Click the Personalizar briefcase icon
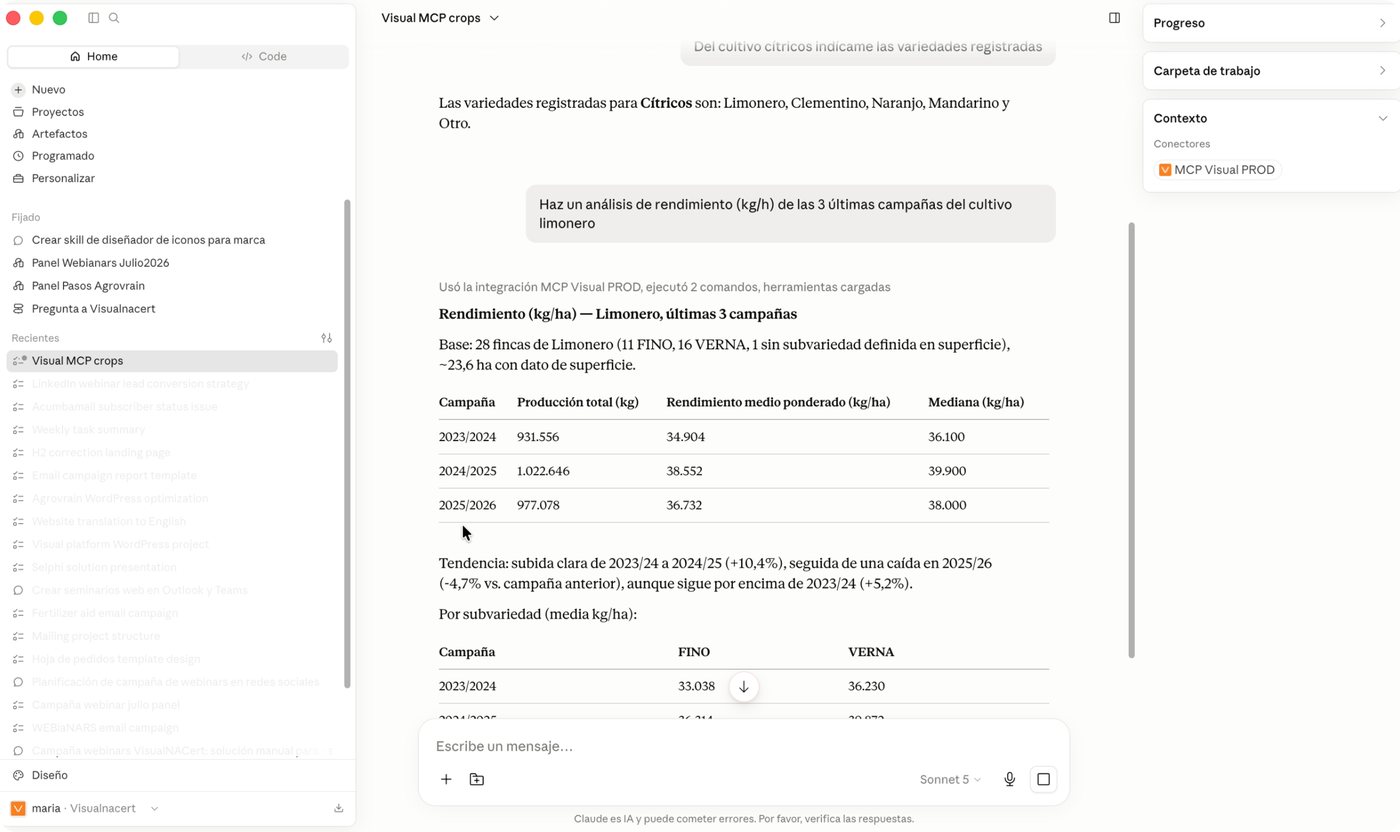The height and width of the screenshot is (832, 1400). [18, 178]
